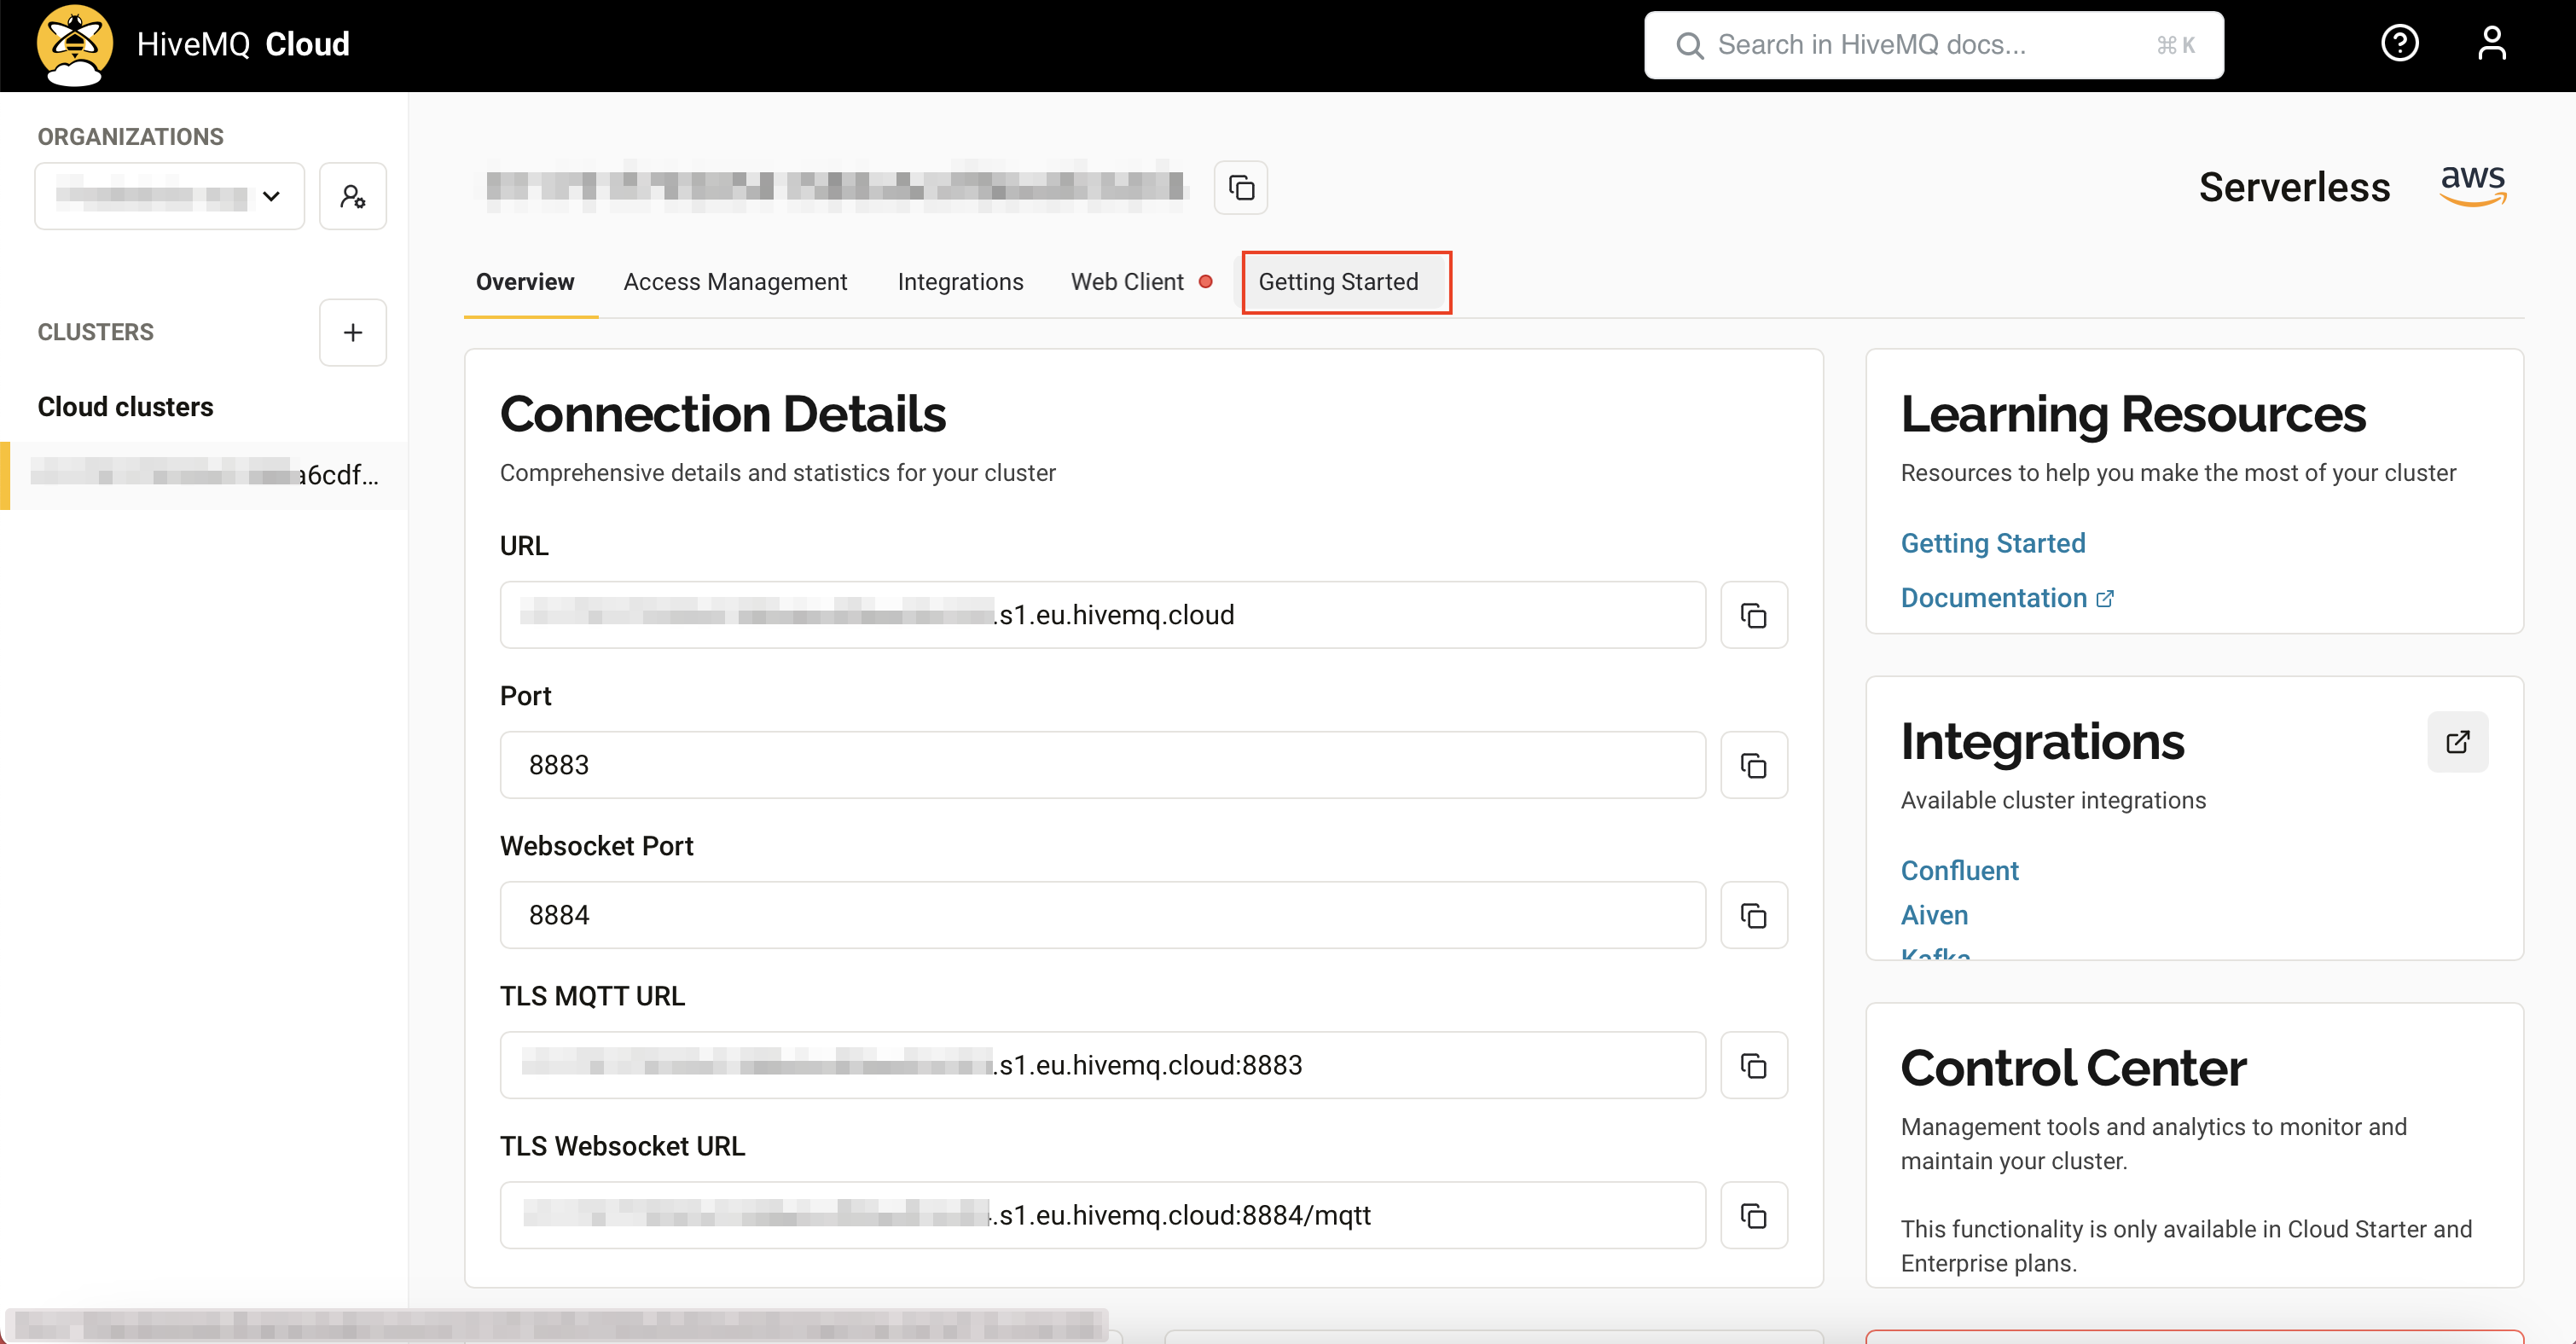The height and width of the screenshot is (1344, 2576).
Task: Add a new cluster with plus button
Action: point(353,333)
